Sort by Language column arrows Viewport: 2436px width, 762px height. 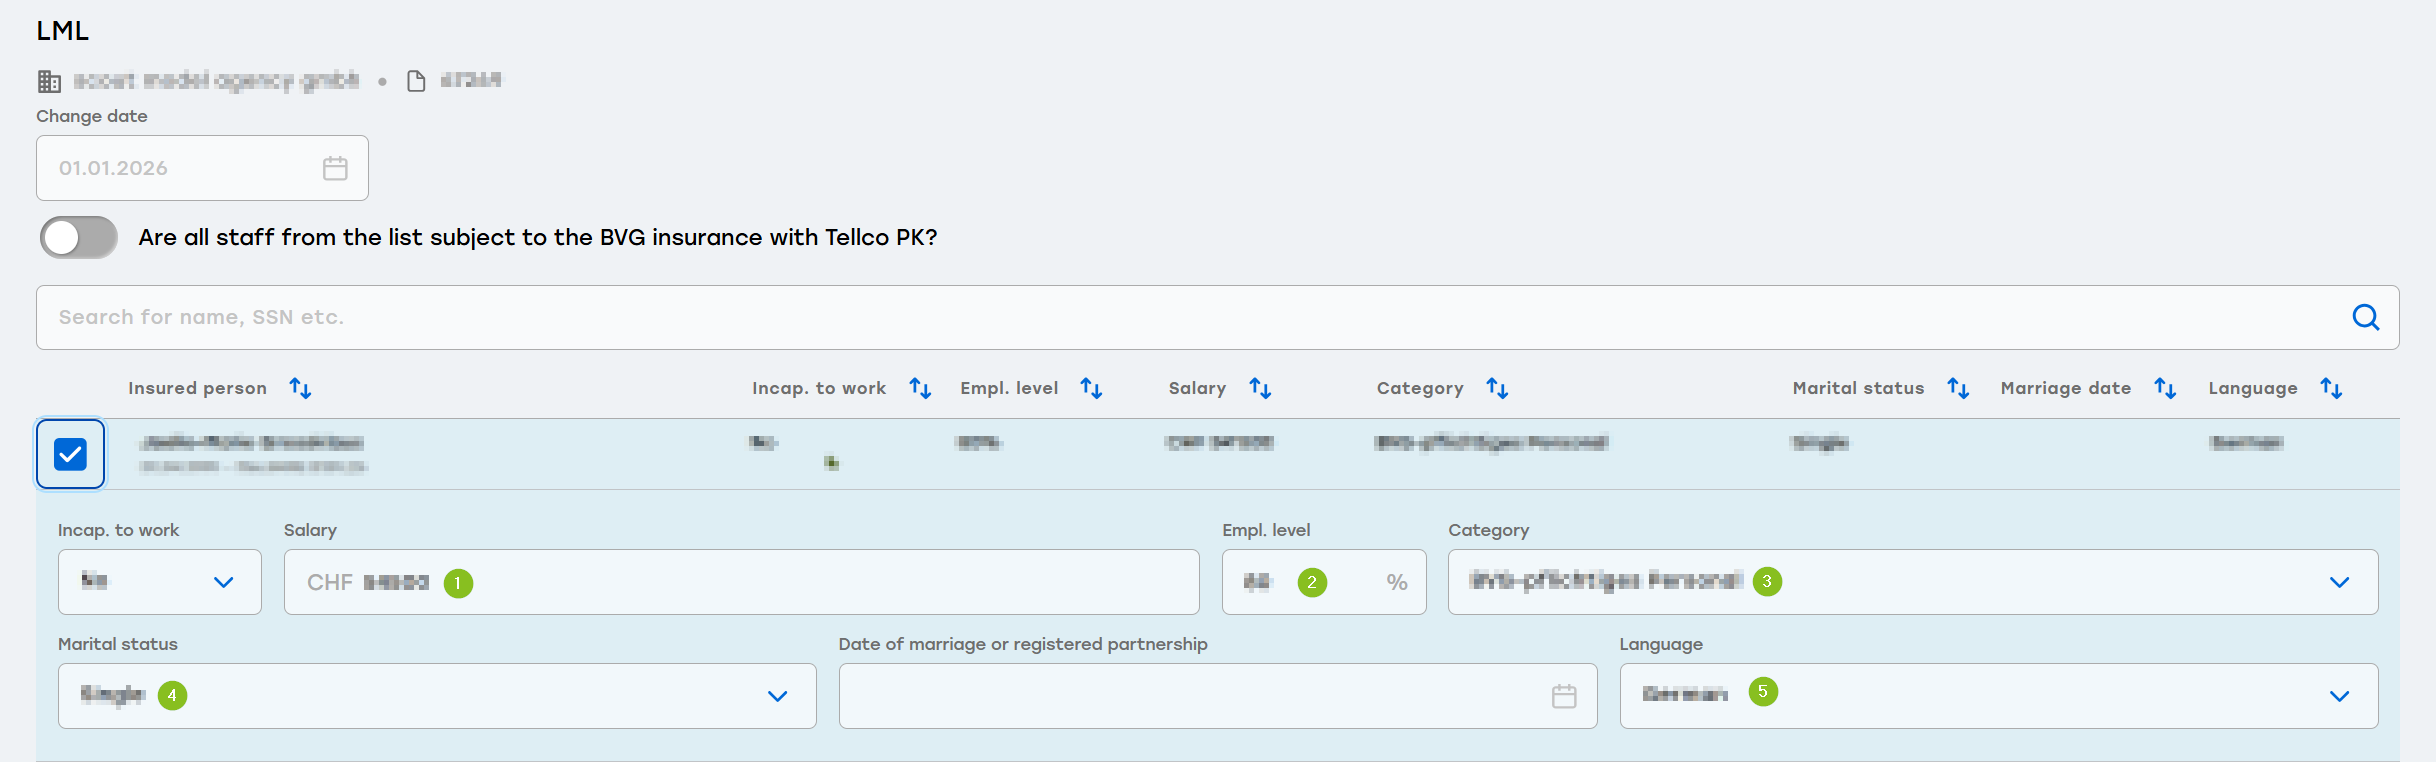pos(2331,388)
